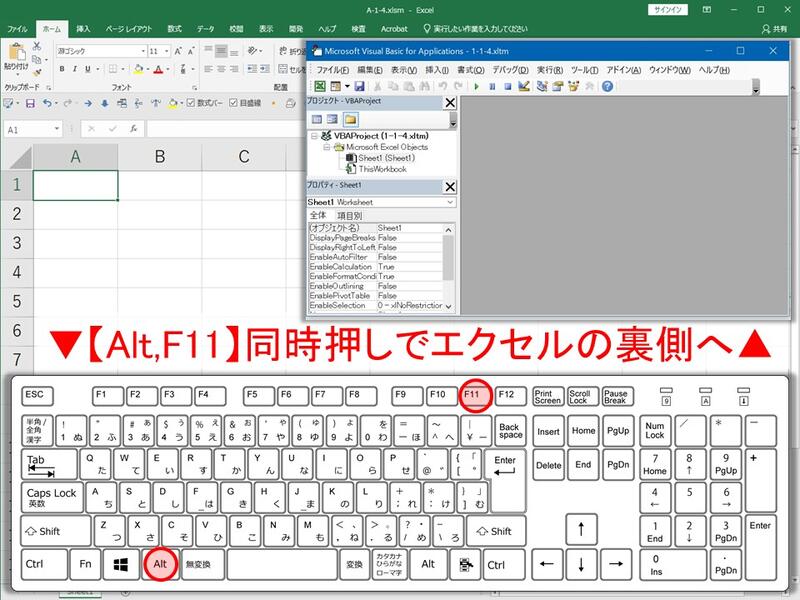The height and width of the screenshot is (600, 800).
Task: Click the DisplayPageBreaks property row
Action: (376, 238)
